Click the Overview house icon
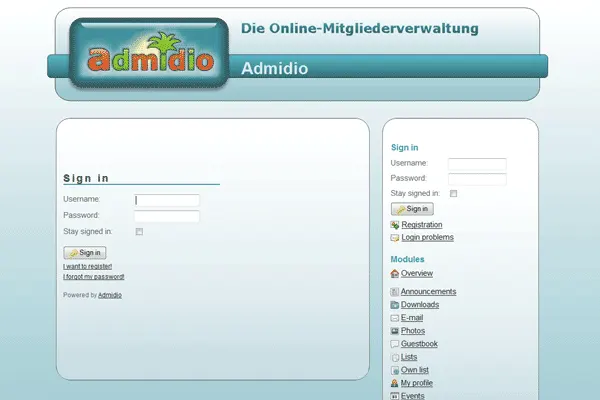 tap(395, 273)
